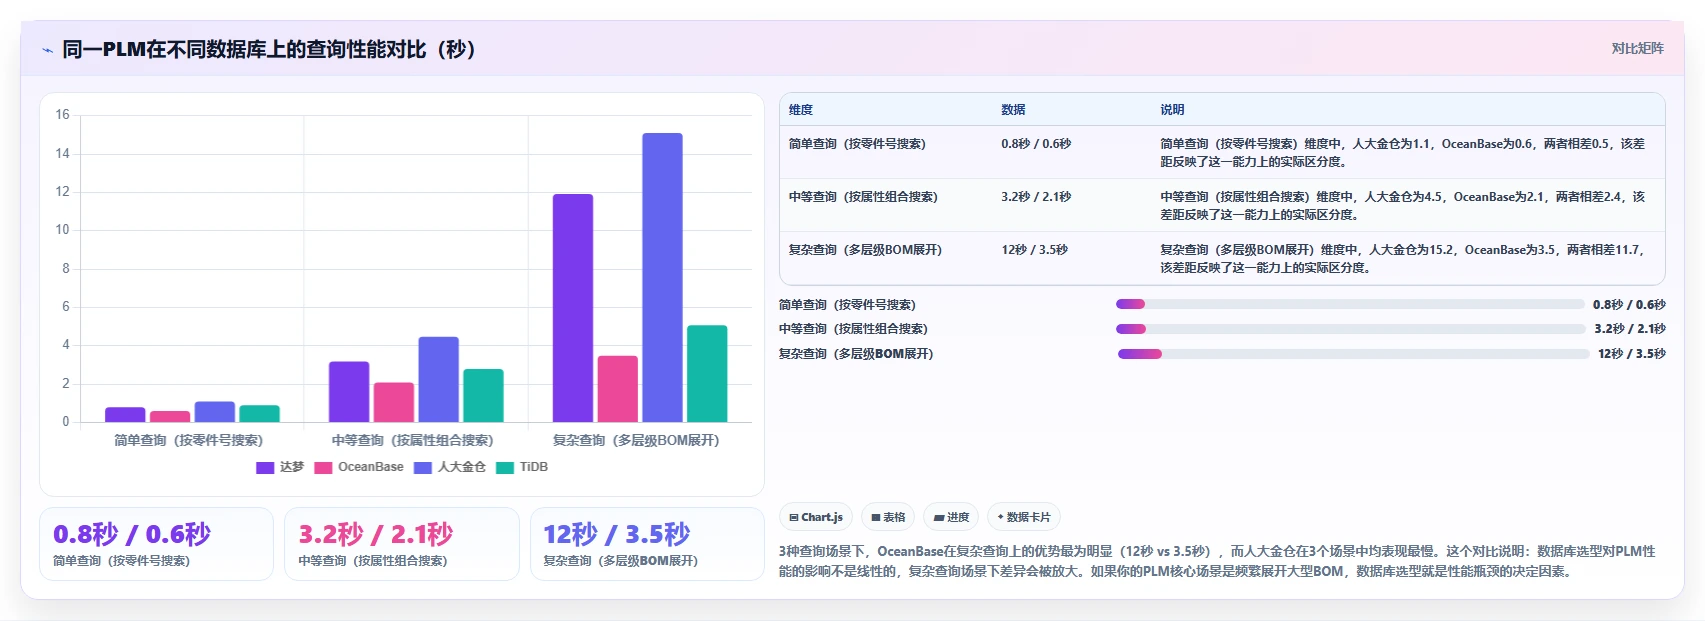Click the description mentioning 人大金仓为1.1
The height and width of the screenshot is (621, 1705).
1402,153
